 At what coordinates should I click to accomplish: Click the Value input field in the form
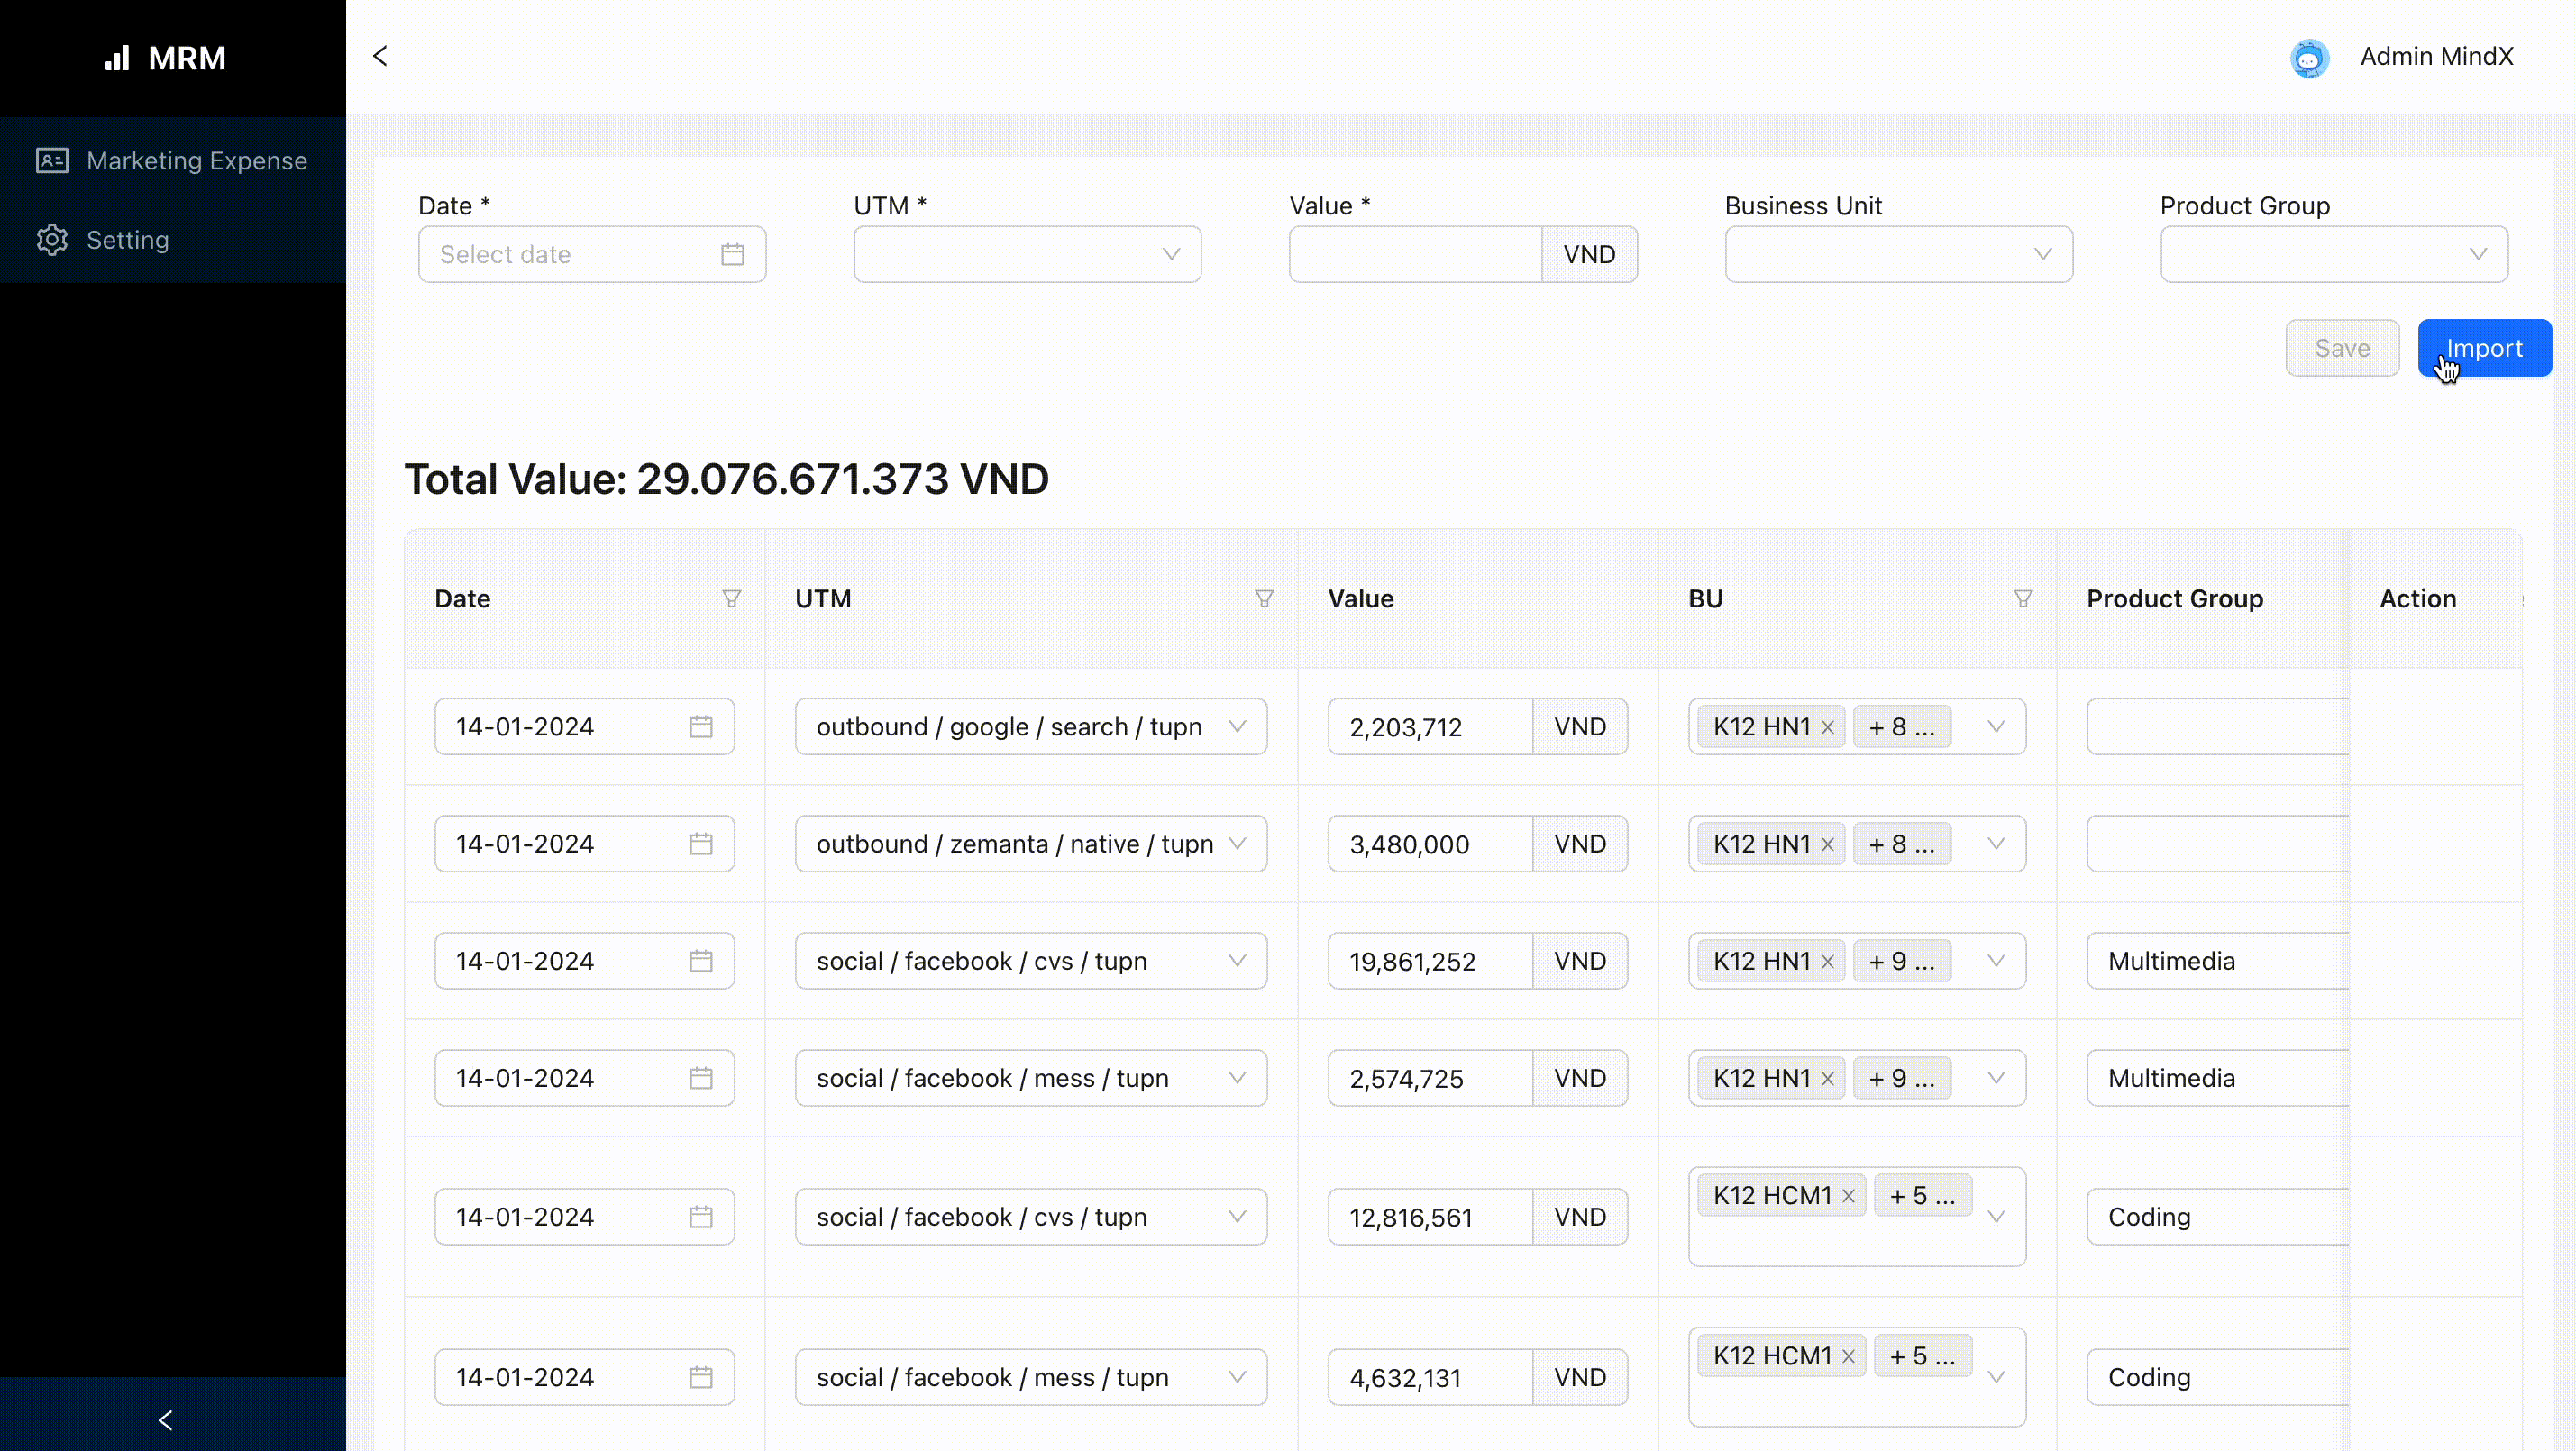point(1414,254)
